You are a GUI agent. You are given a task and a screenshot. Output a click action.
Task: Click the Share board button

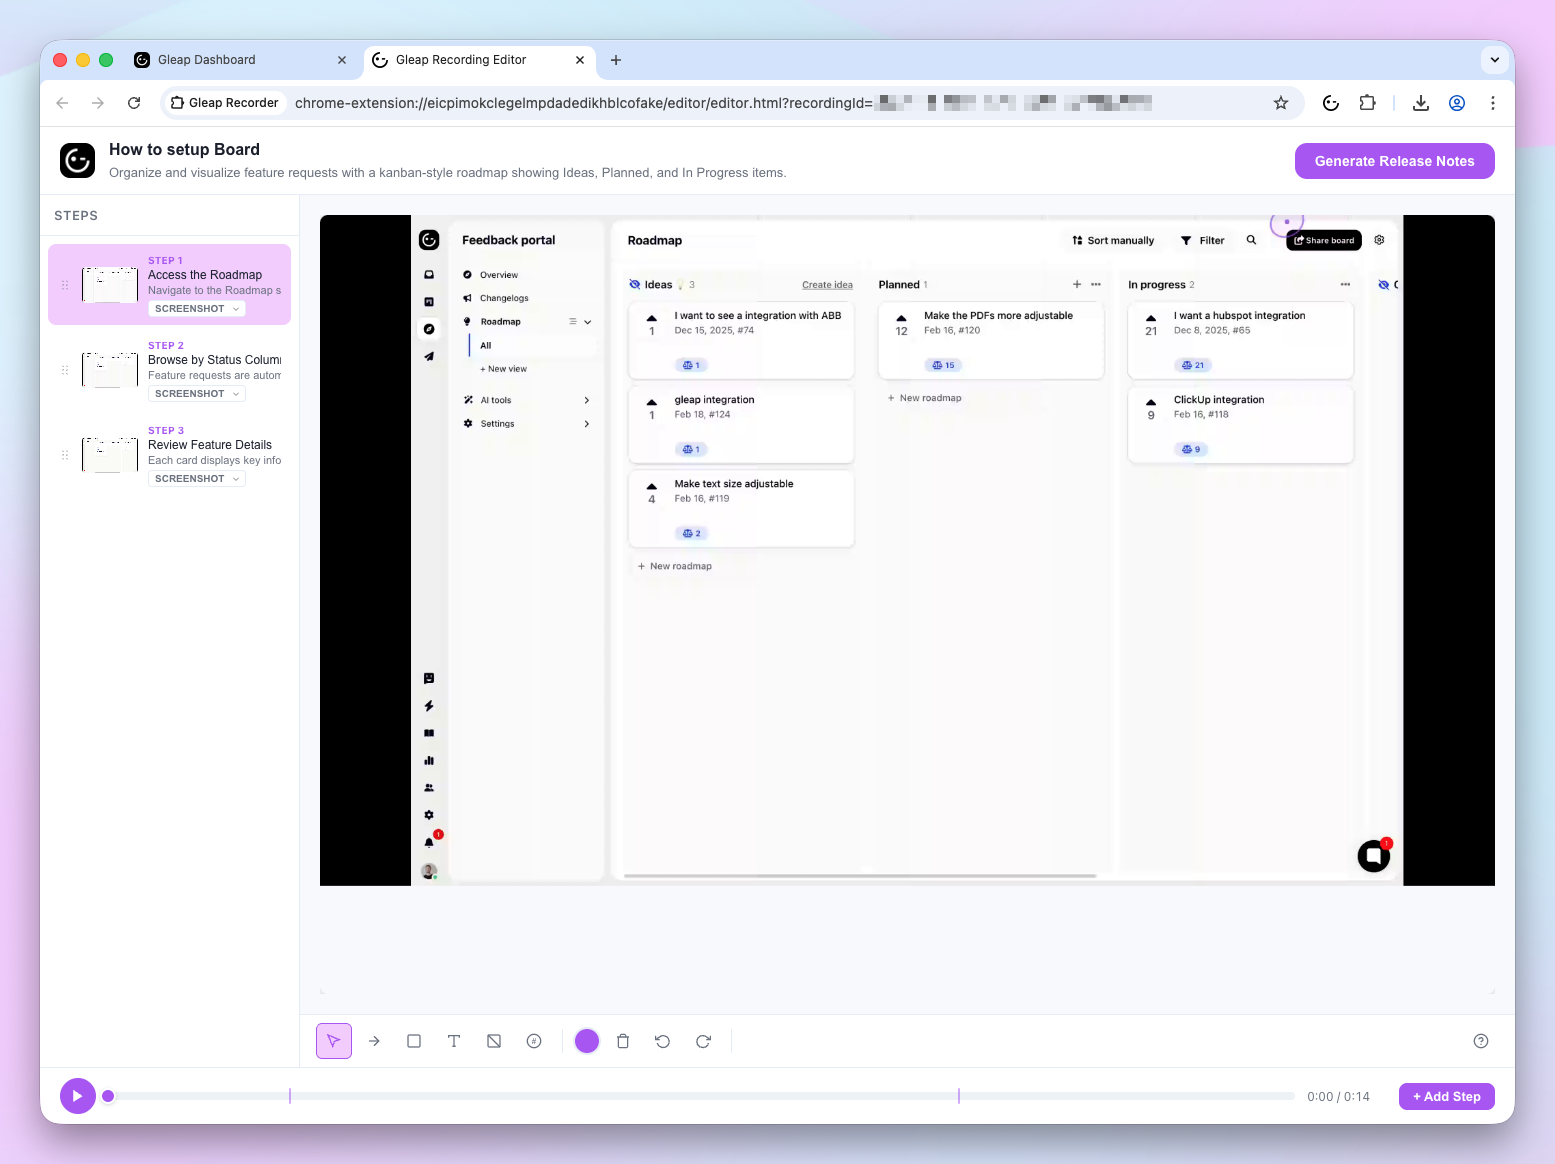coord(1324,240)
